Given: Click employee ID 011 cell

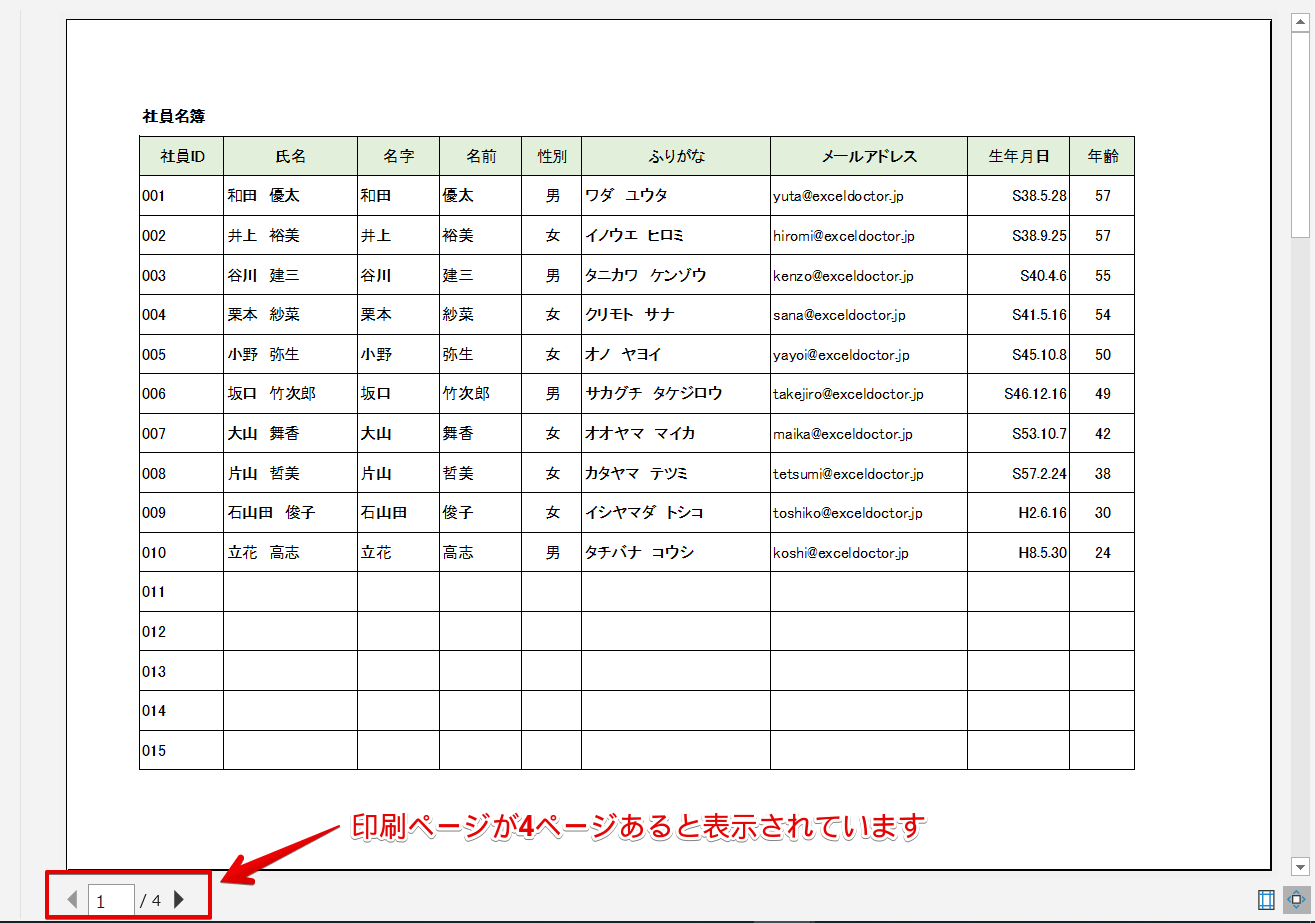Looking at the screenshot, I should point(182,592).
